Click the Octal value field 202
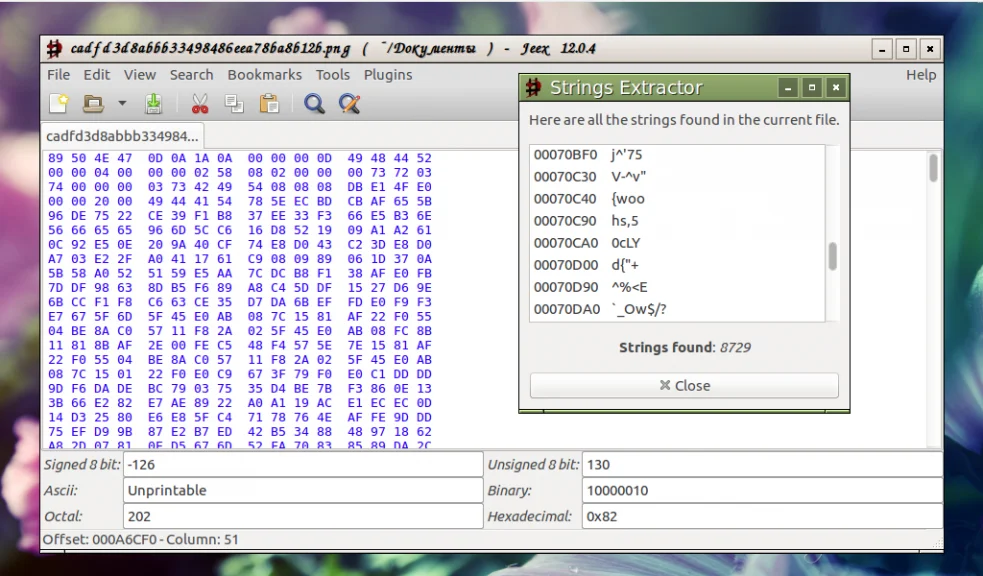The width and height of the screenshot is (983, 576). [303, 516]
